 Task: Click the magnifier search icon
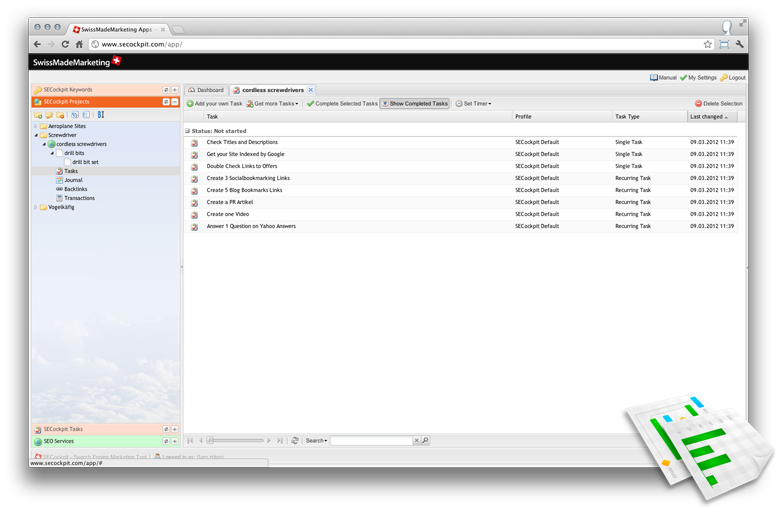(425, 440)
